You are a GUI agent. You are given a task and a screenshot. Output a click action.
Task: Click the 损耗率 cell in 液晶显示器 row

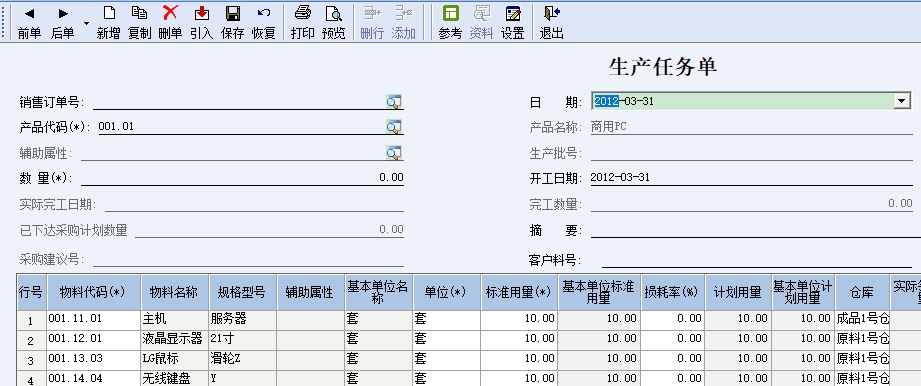(x=672, y=339)
